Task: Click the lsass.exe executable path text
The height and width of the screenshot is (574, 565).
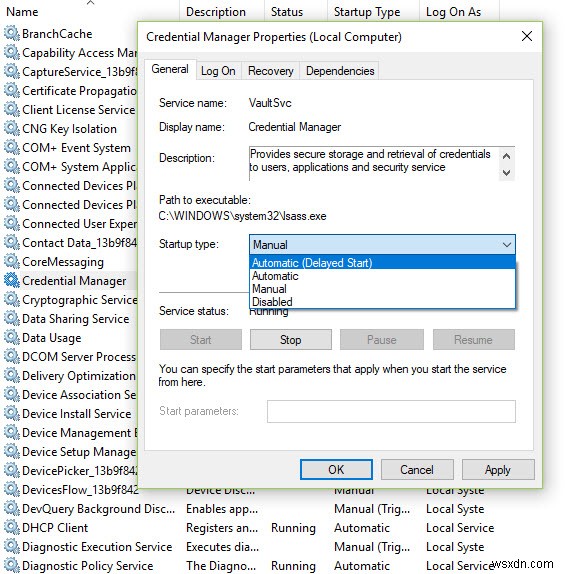Action: point(242,216)
